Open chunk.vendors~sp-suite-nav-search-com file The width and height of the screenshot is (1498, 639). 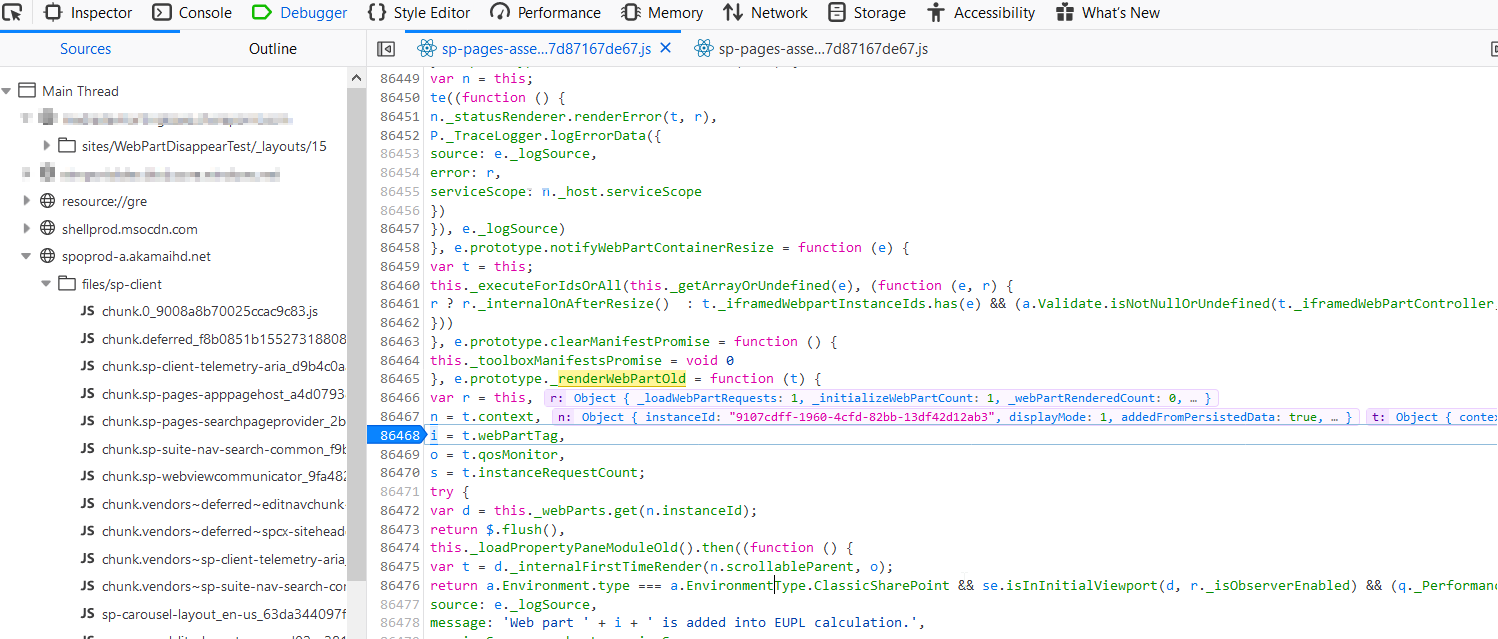224,586
